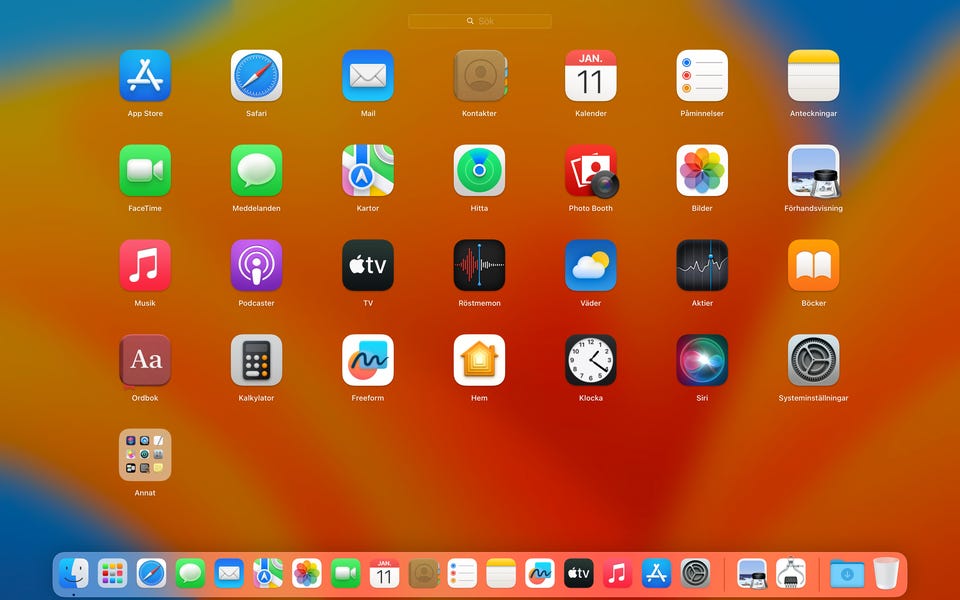
Task: Launch Kartor from the Launchpad grid
Action: [368, 170]
